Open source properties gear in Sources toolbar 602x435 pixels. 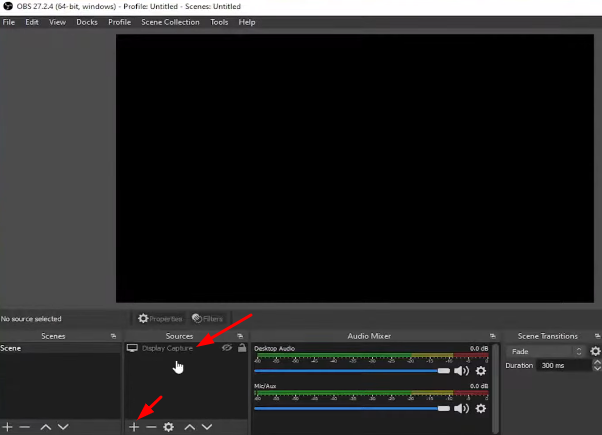point(169,427)
